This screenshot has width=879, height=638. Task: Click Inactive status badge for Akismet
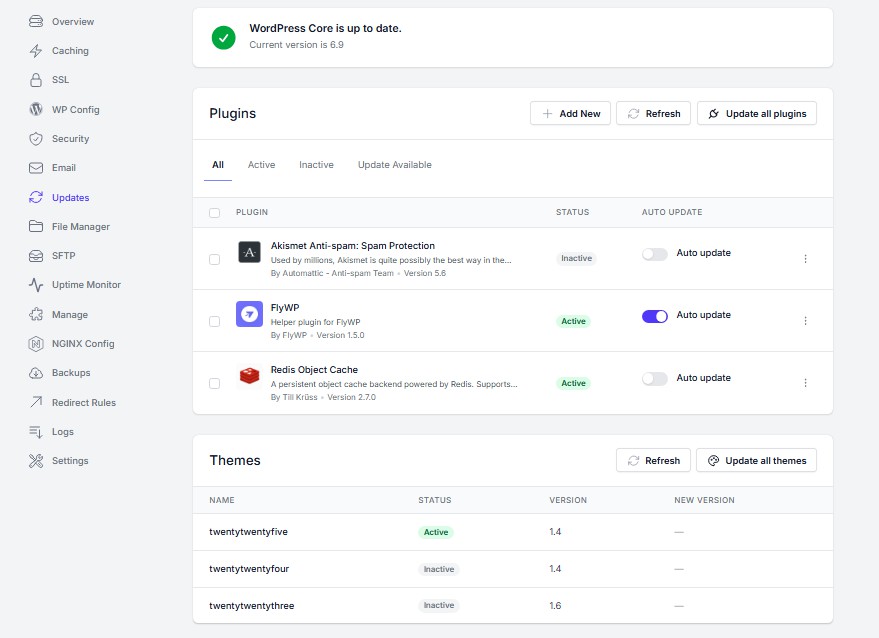576,258
